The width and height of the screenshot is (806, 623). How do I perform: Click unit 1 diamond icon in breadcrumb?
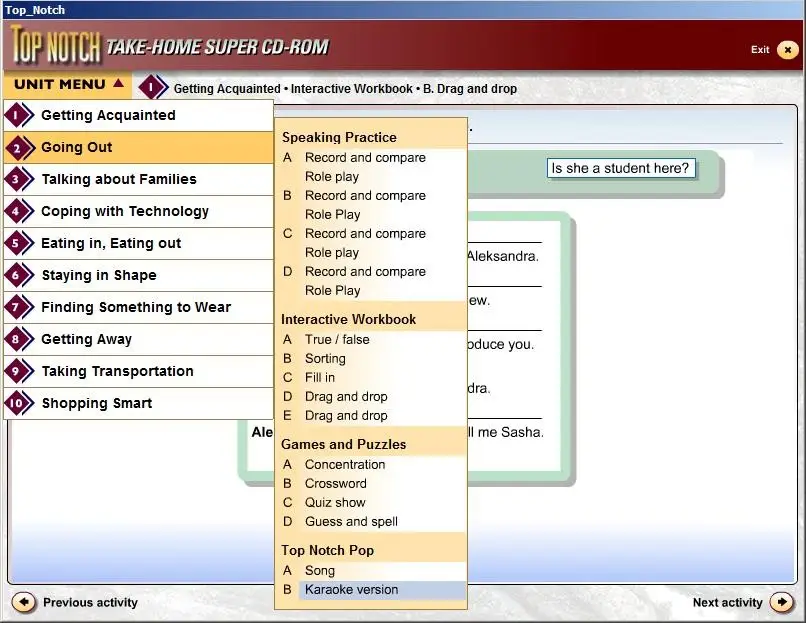[x=153, y=87]
